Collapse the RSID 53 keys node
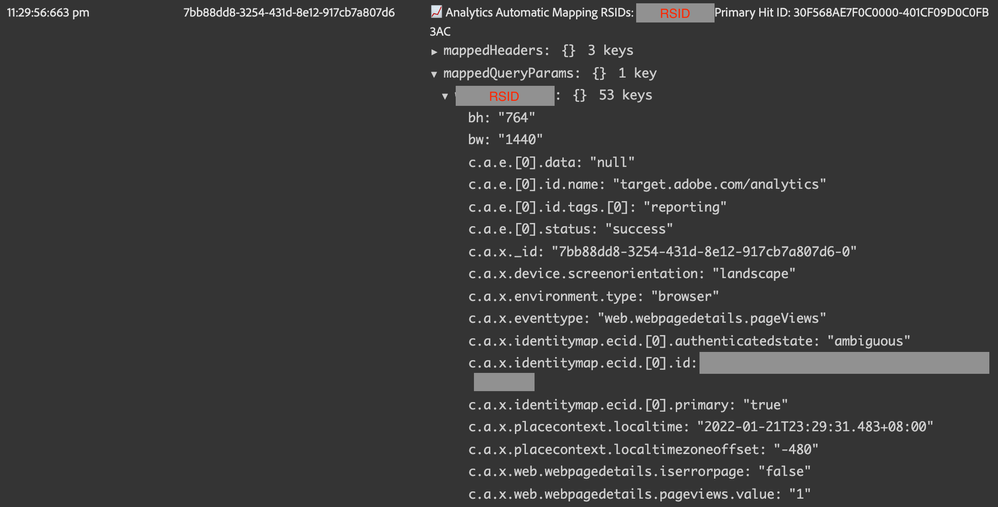The height and width of the screenshot is (507, 998). [x=445, y=97]
